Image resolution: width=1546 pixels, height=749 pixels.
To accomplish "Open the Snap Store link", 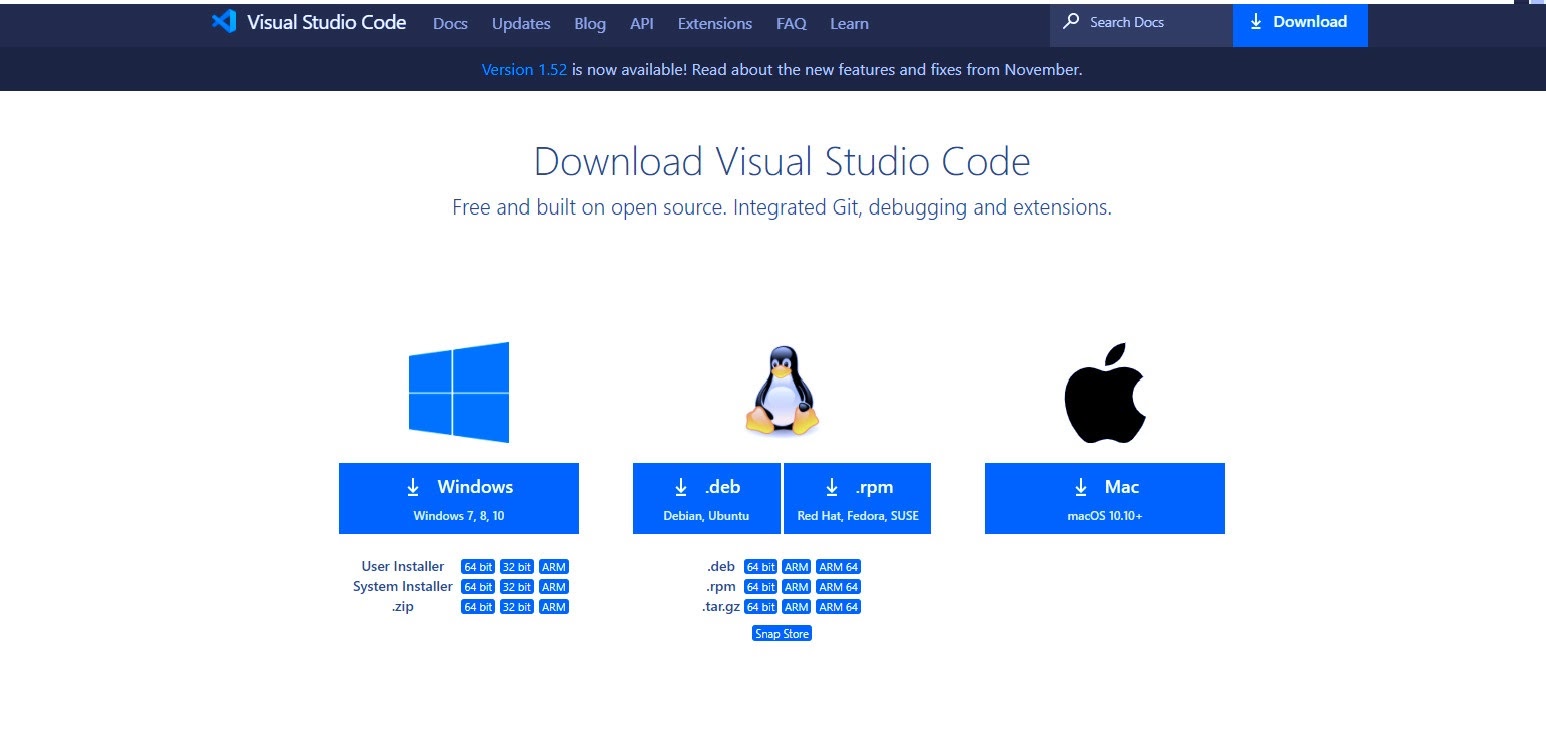I will (x=782, y=634).
